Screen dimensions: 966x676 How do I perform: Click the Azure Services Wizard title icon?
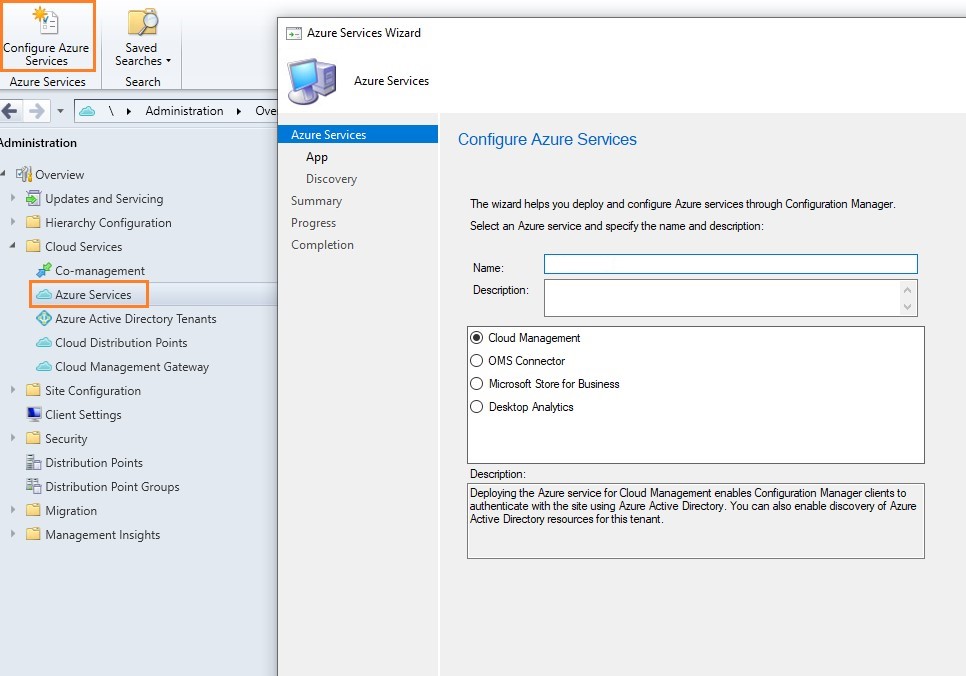pos(294,33)
